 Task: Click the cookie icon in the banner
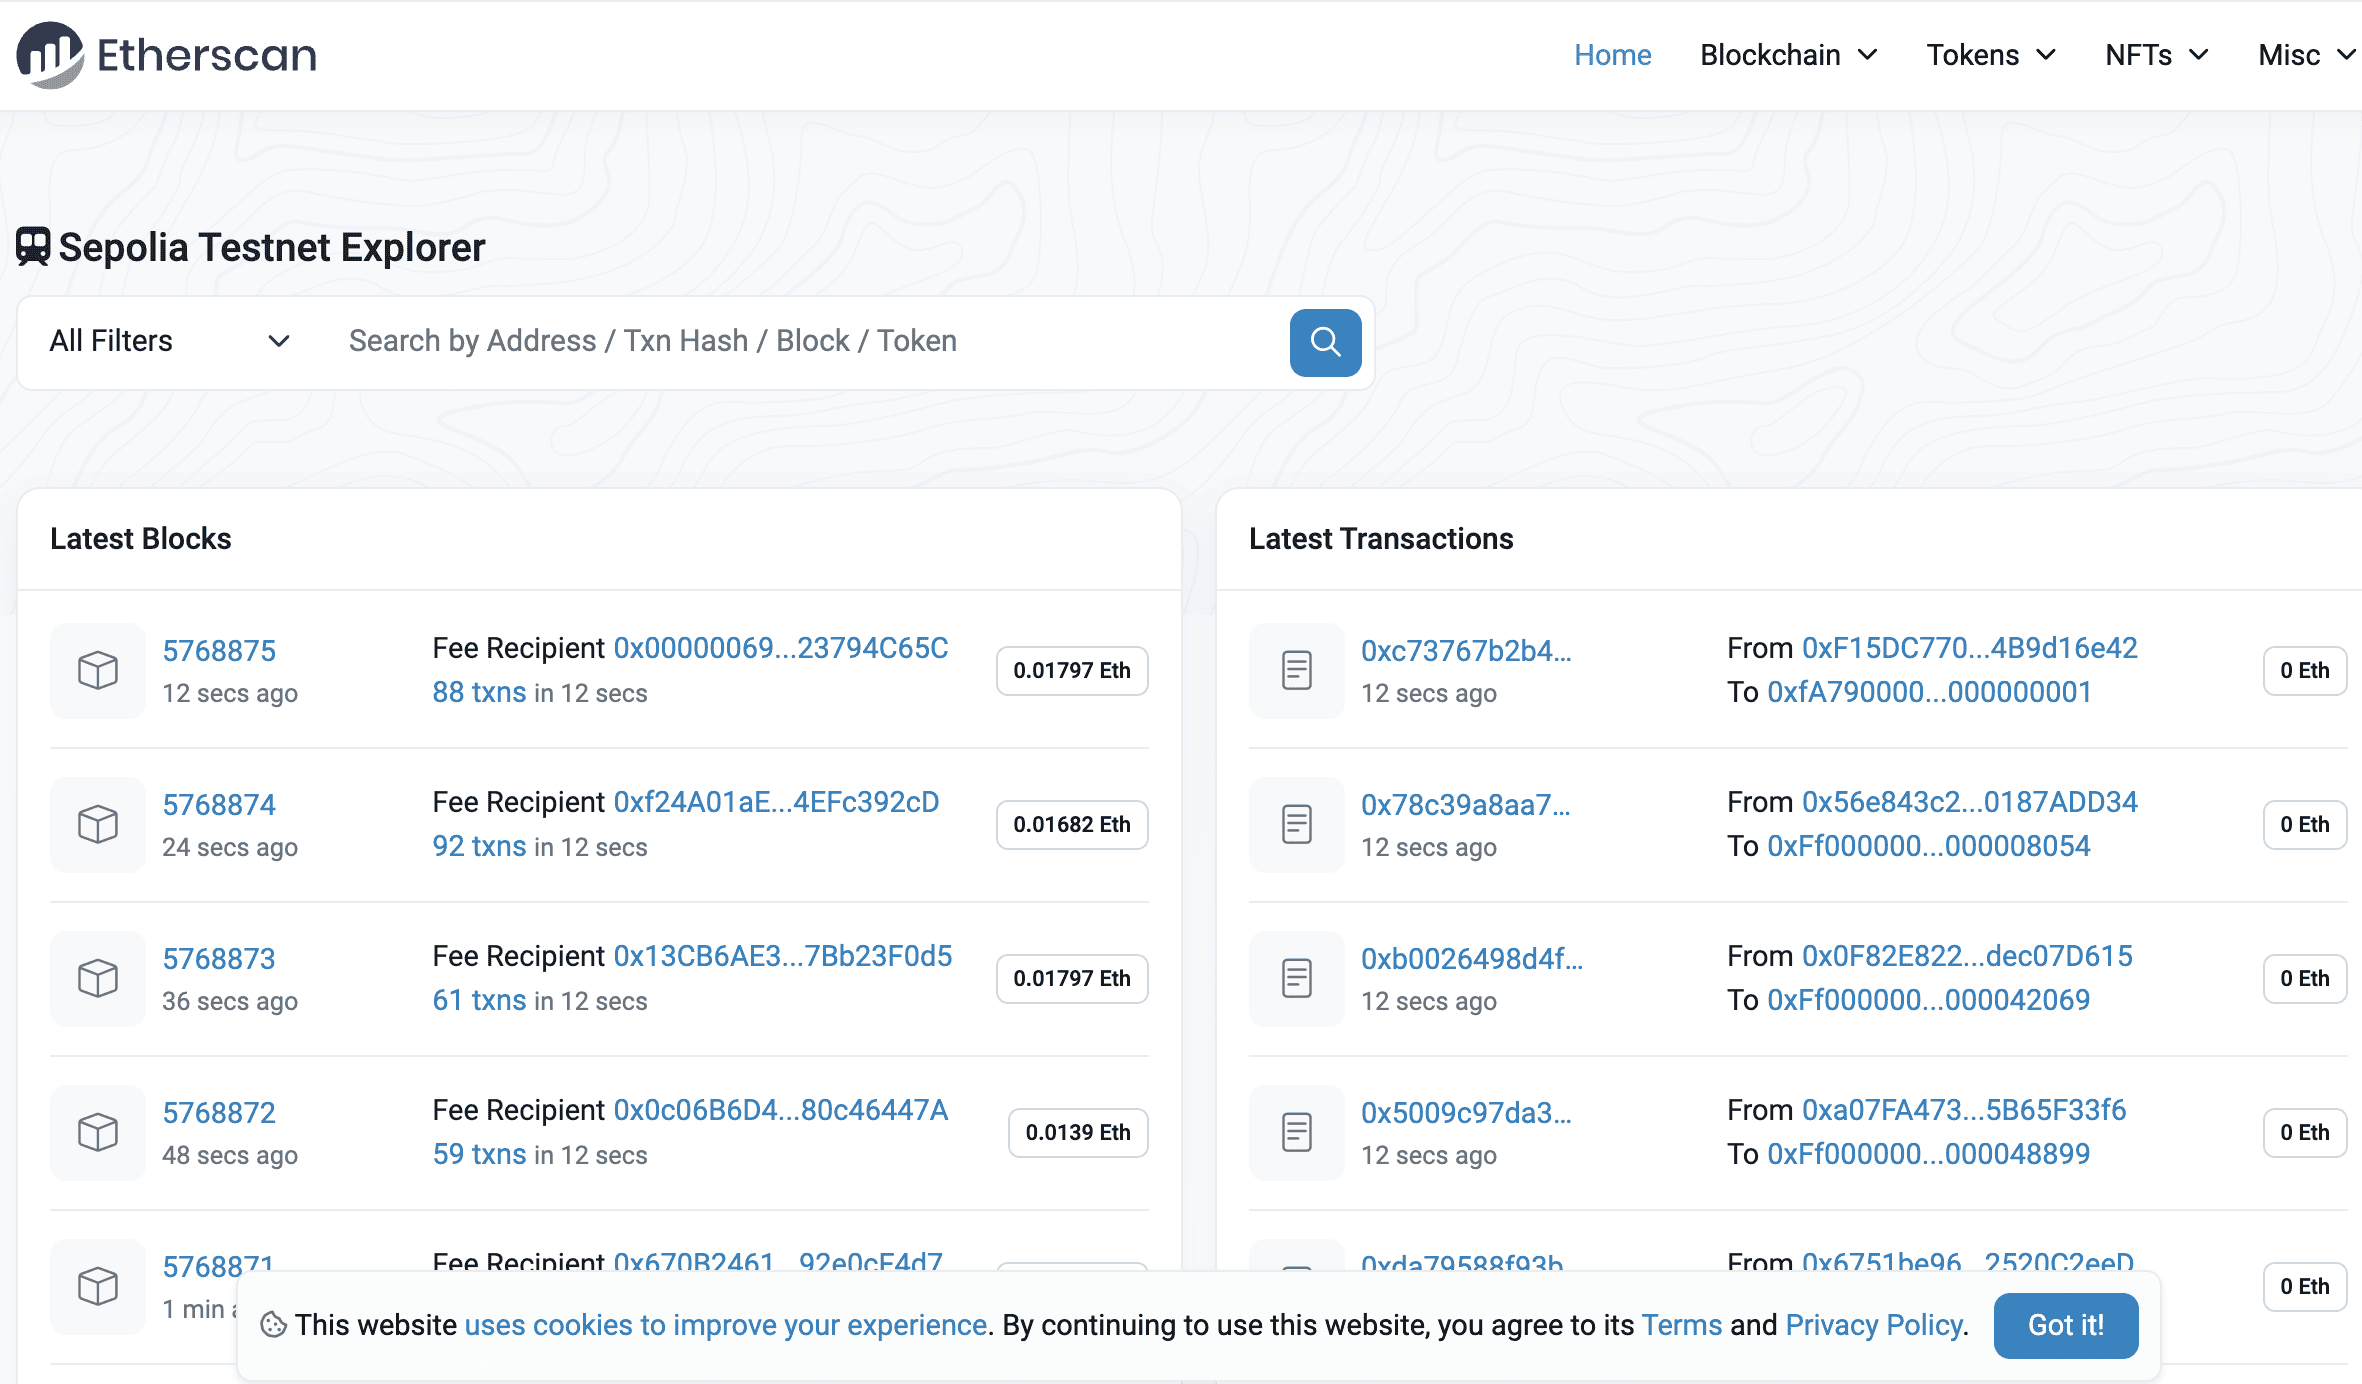click(273, 1325)
